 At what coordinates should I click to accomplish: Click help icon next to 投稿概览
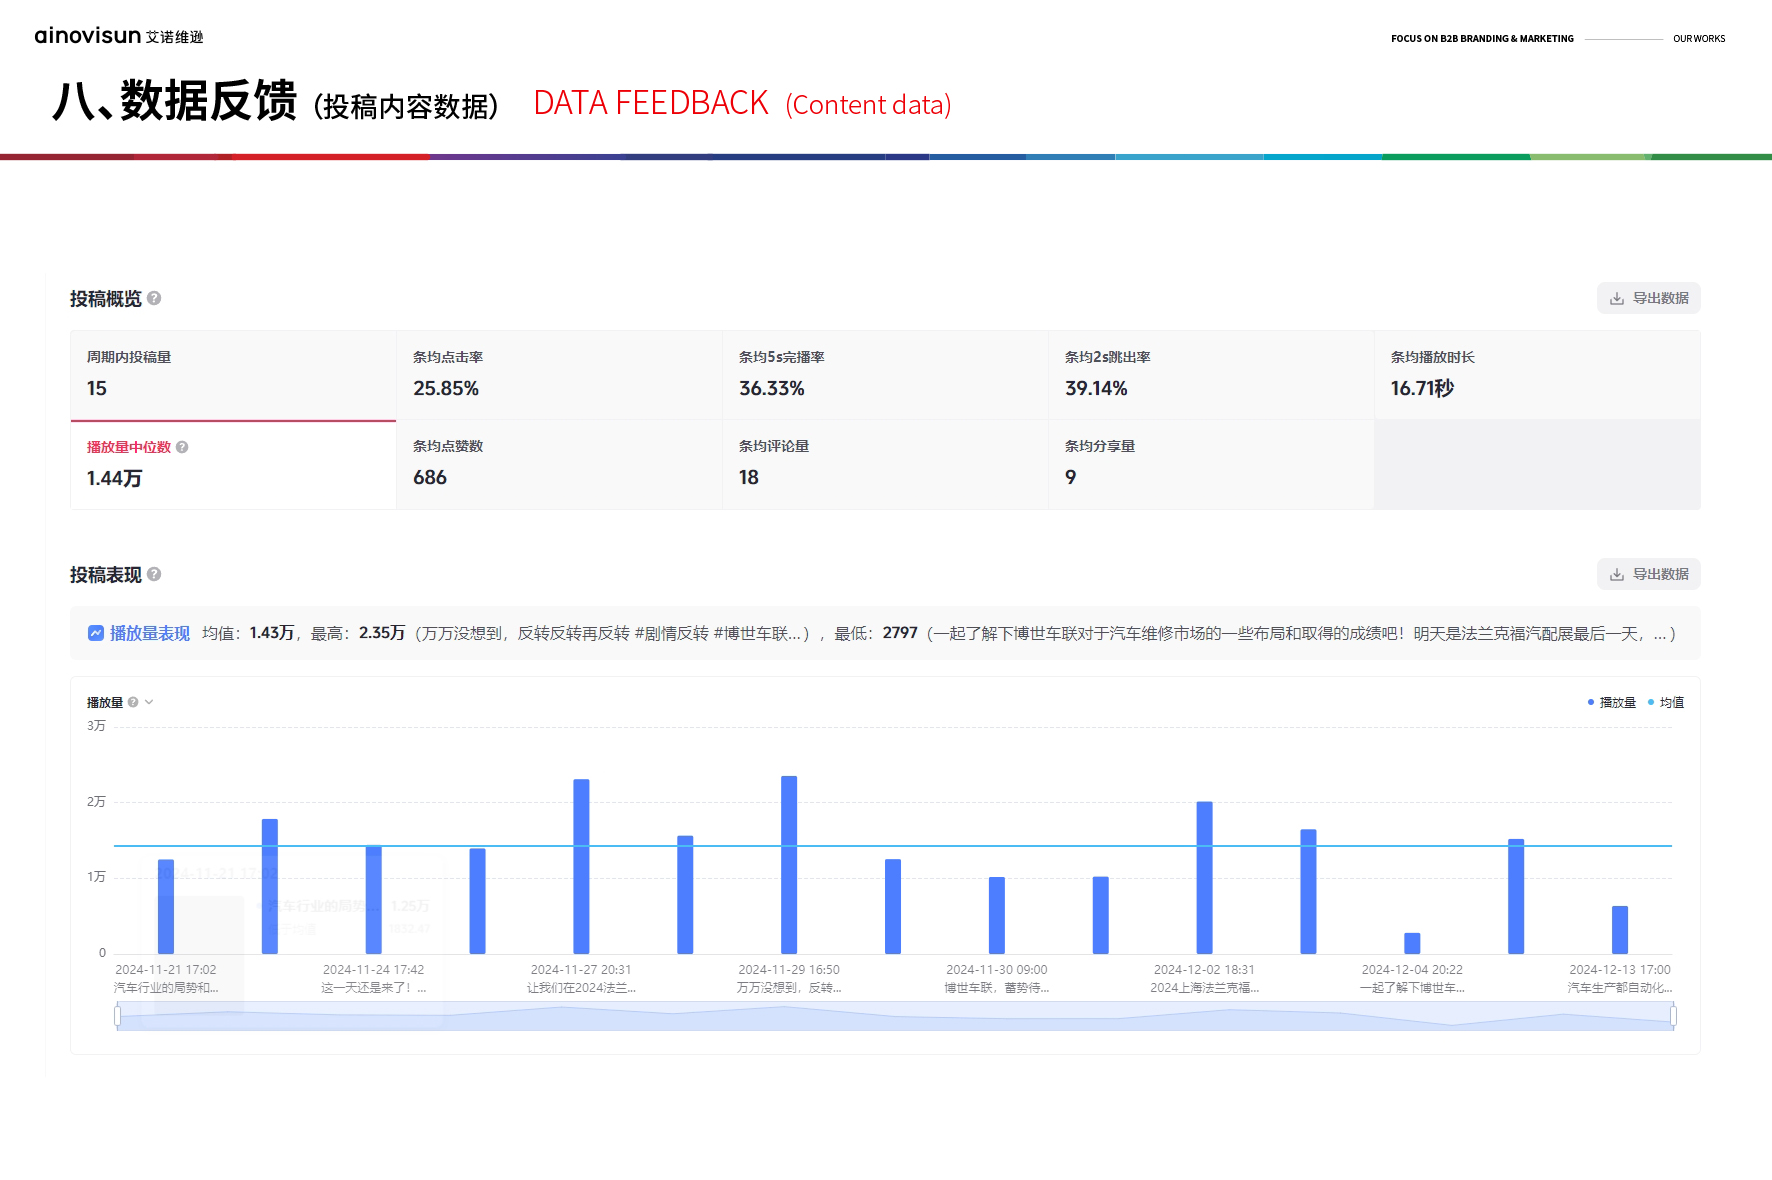click(x=154, y=298)
